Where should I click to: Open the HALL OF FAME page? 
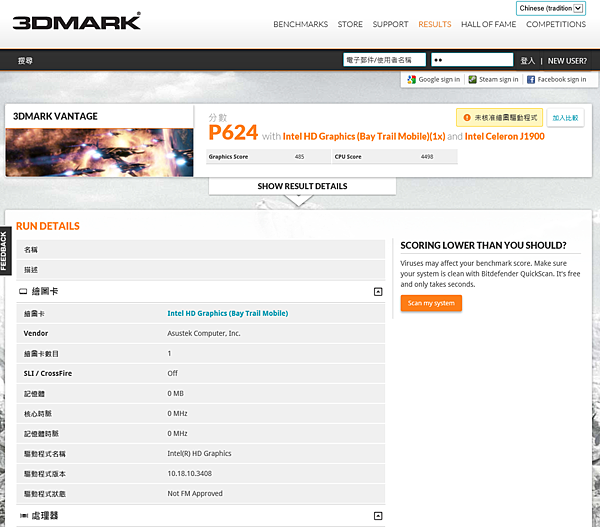tap(488, 24)
